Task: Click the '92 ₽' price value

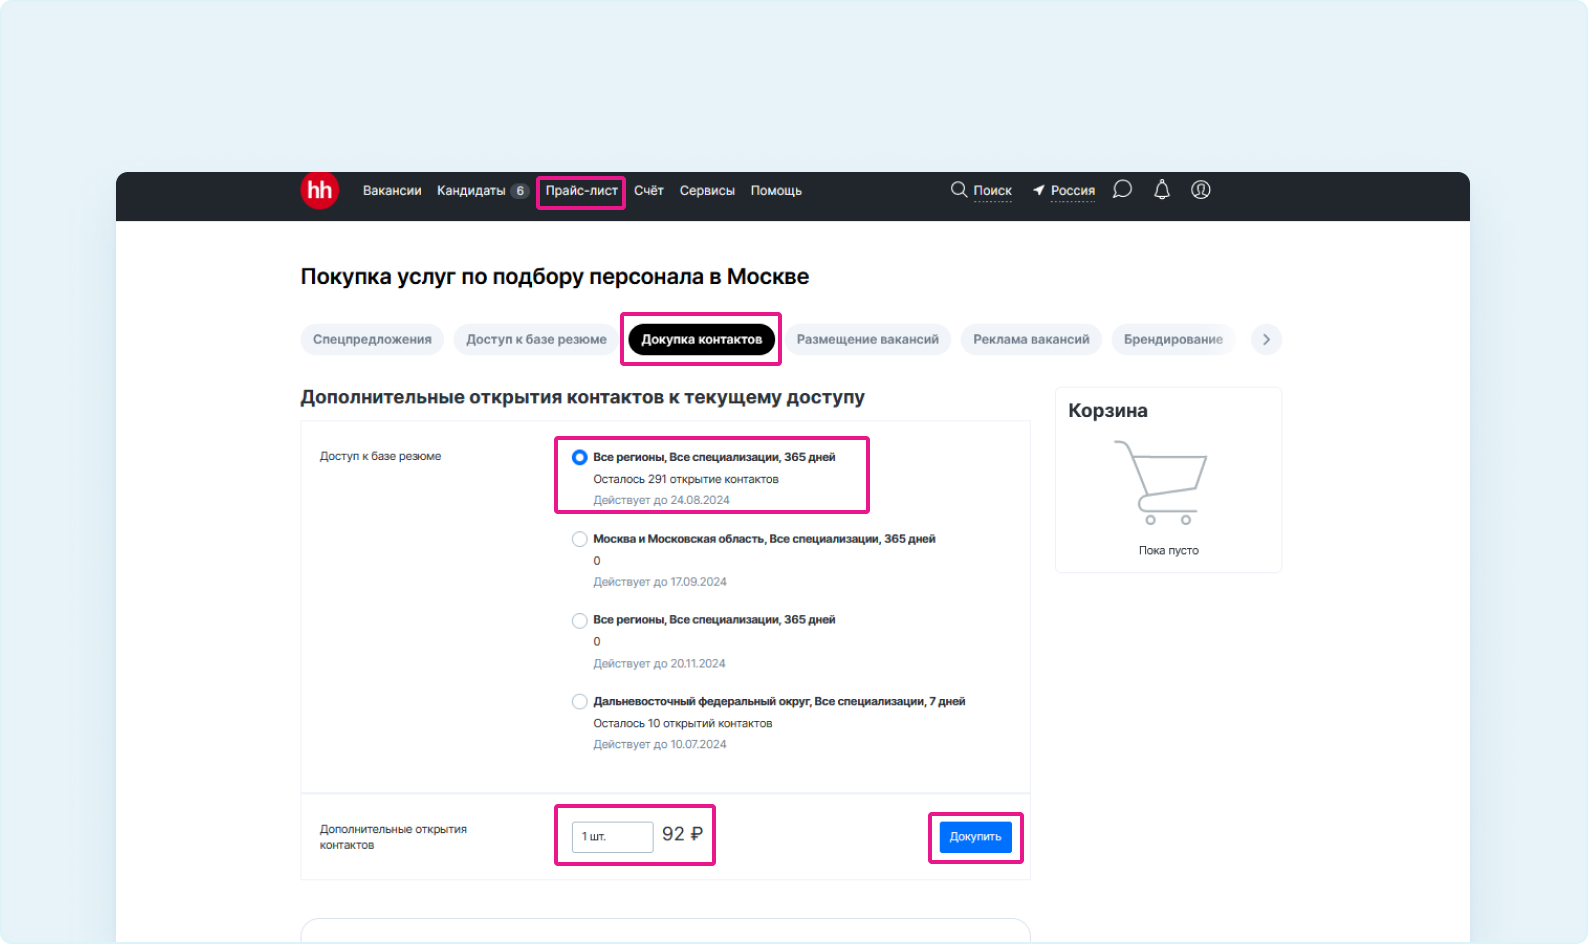Action: [682, 834]
